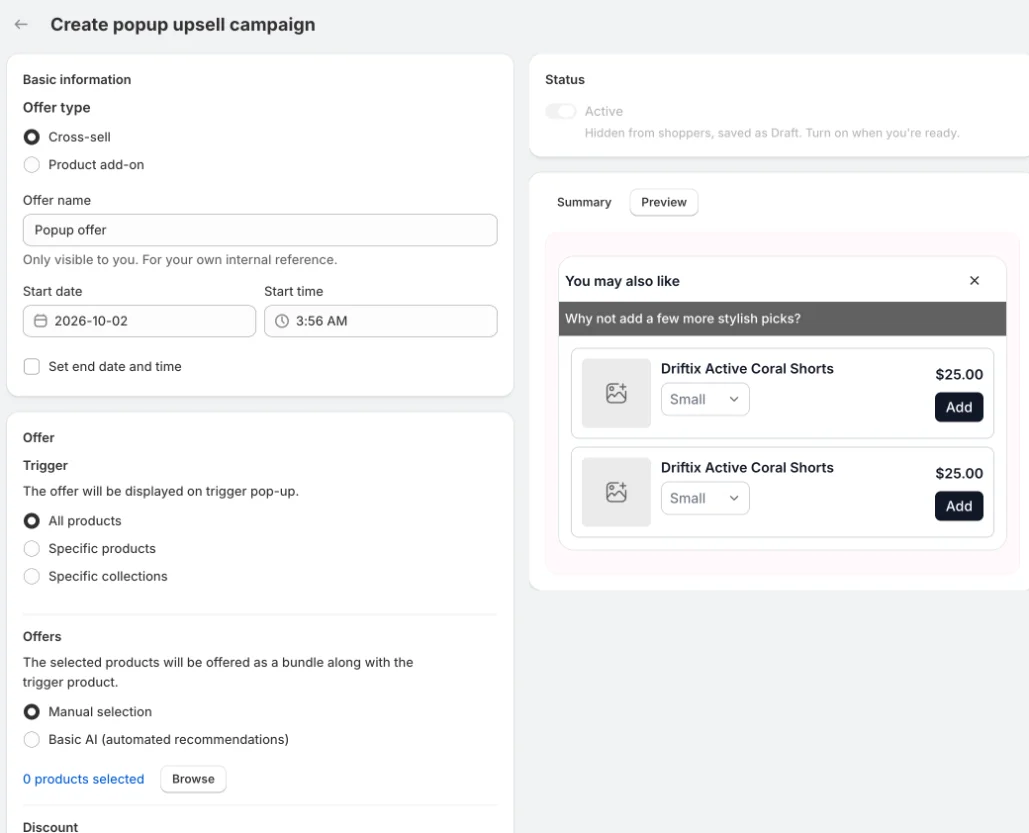
Task: Close the You may also like popup
Action: pyautogui.click(x=974, y=281)
